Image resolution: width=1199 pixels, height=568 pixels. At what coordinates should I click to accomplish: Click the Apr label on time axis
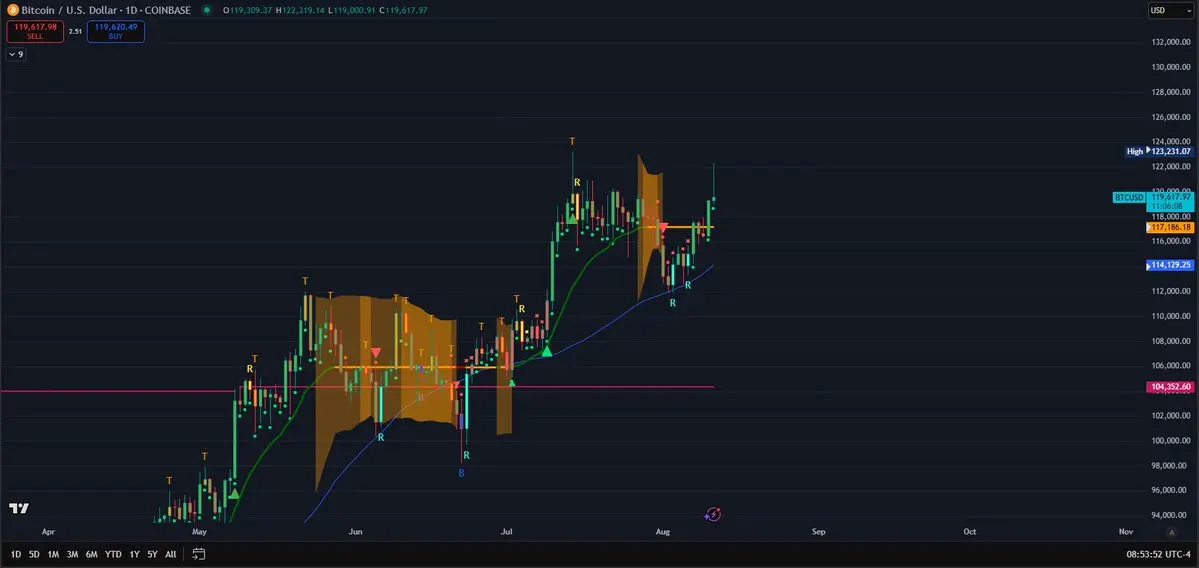click(49, 531)
